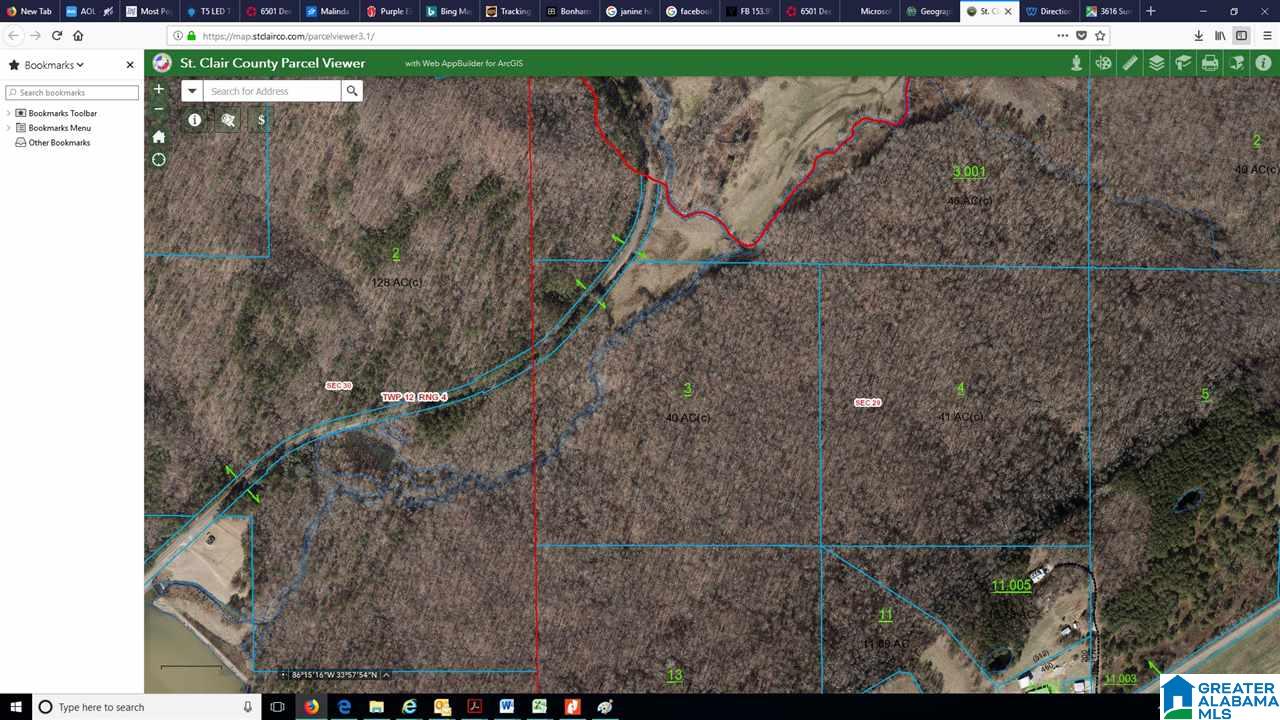Open the About info widget in header
The height and width of the screenshot is (720, 1280).
1263,63
